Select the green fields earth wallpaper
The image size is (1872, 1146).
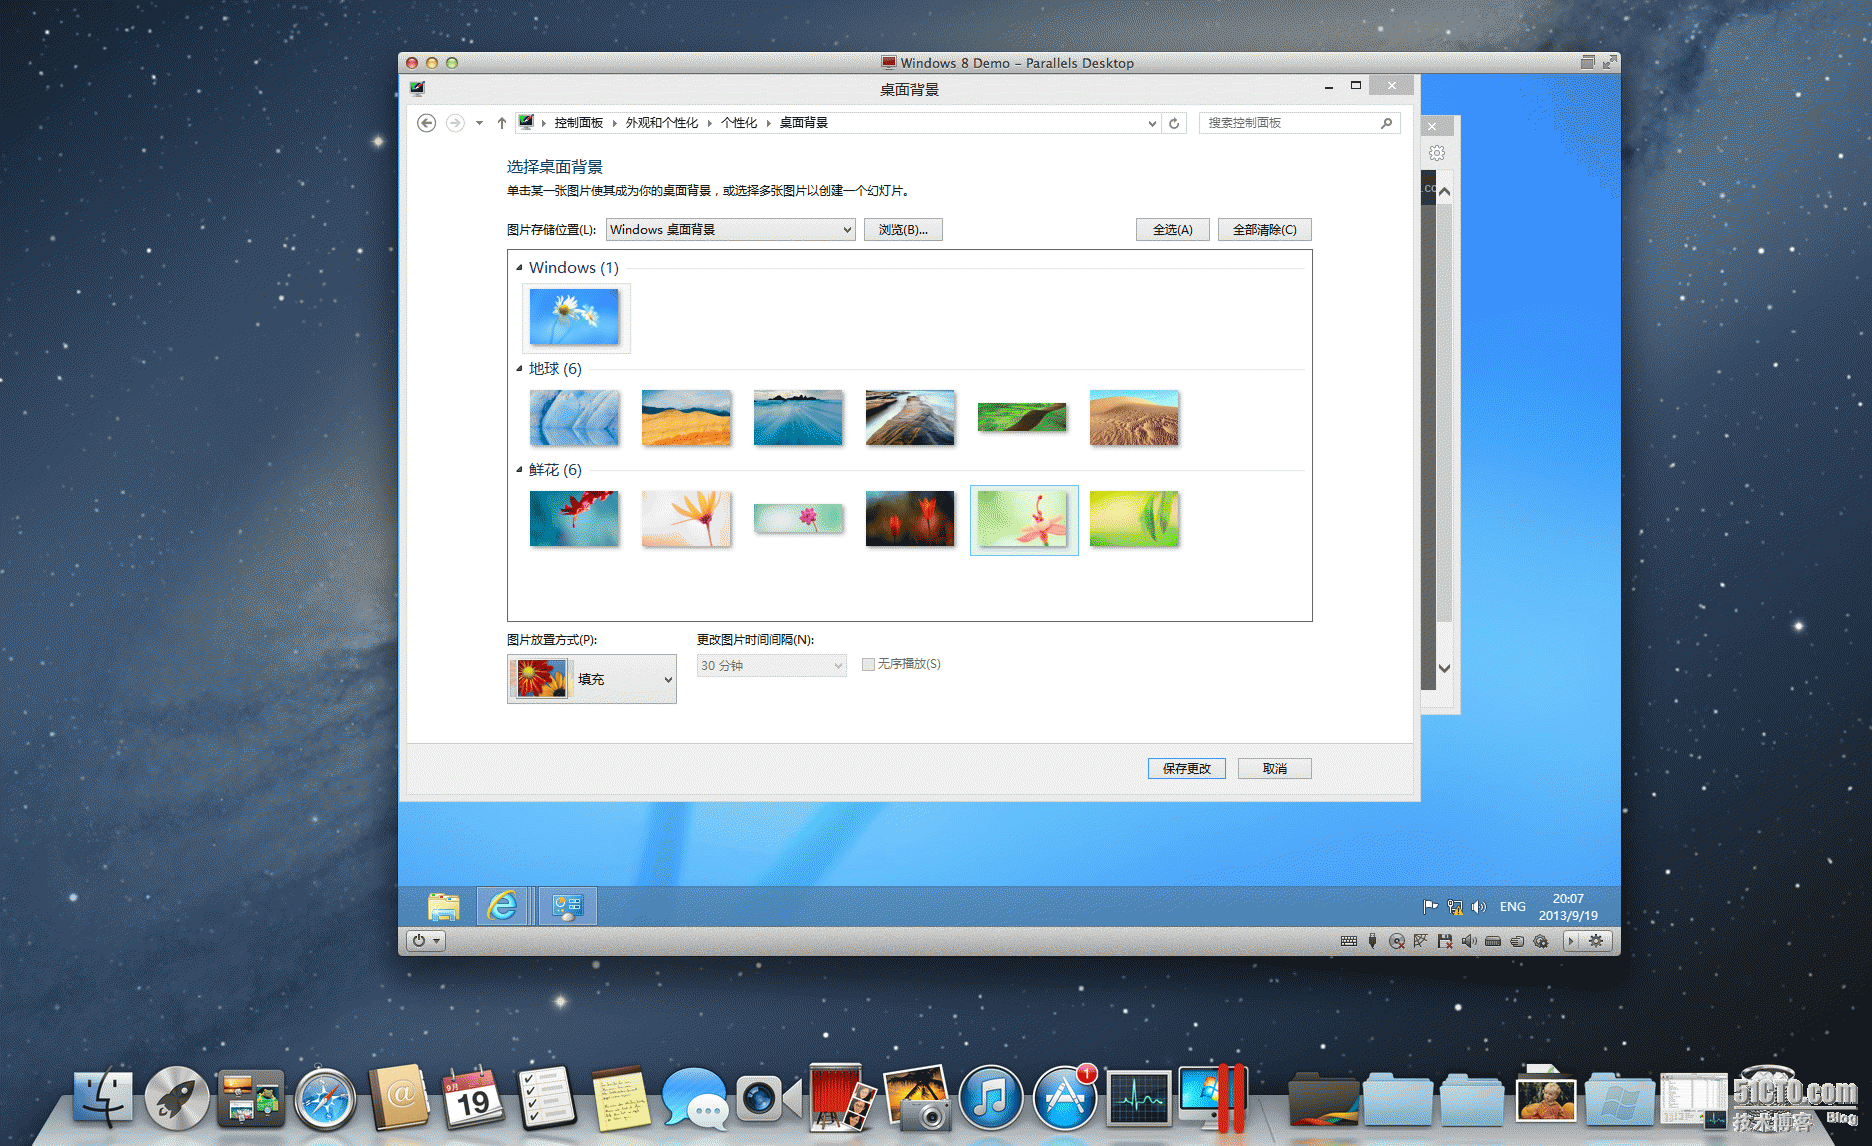pos(1023,418)
